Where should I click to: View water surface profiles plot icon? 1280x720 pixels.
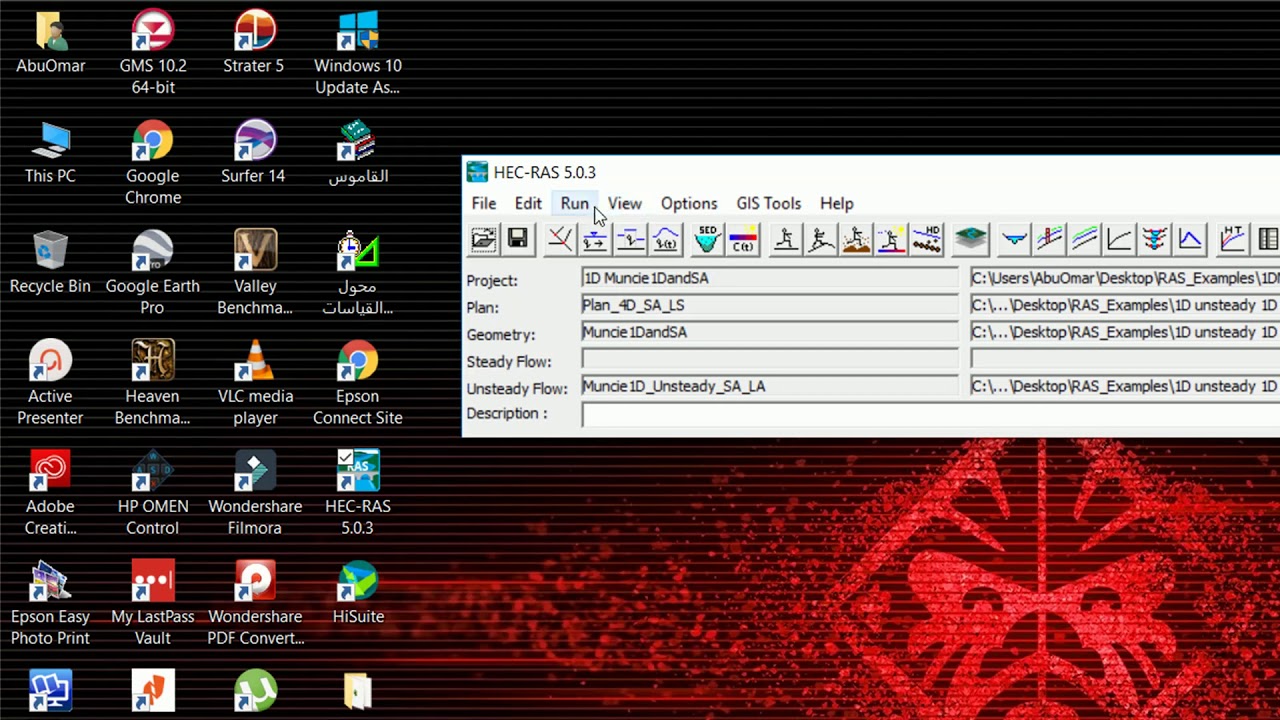[1049, 239]
